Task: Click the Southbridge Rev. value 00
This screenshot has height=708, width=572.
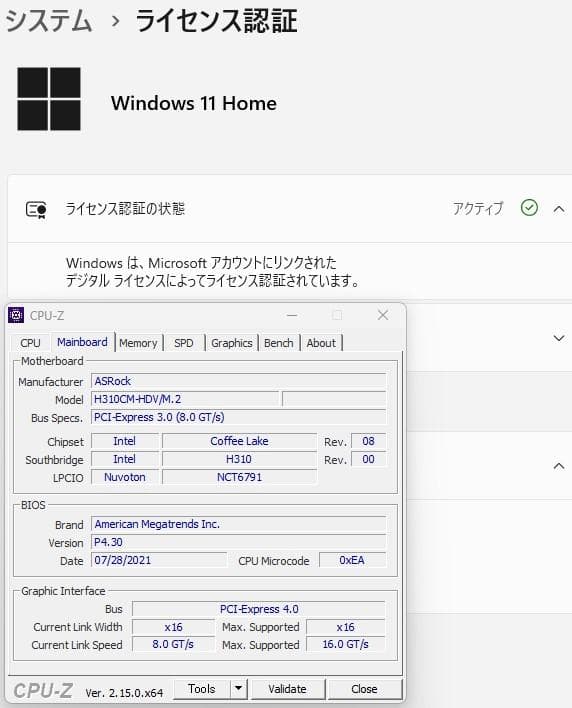Action: point(368,459)
